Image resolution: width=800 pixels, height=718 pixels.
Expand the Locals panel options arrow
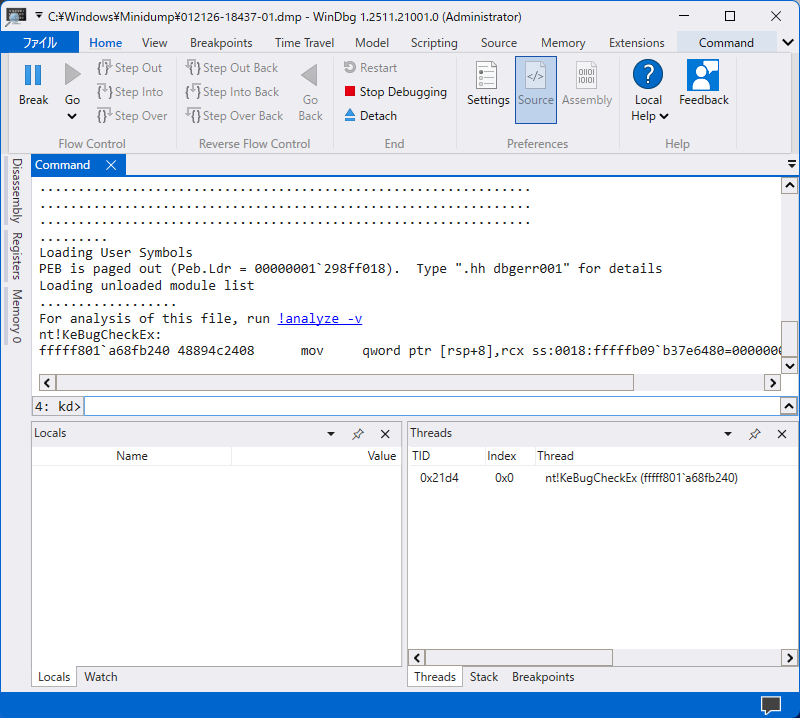click(x=331, y=434)
